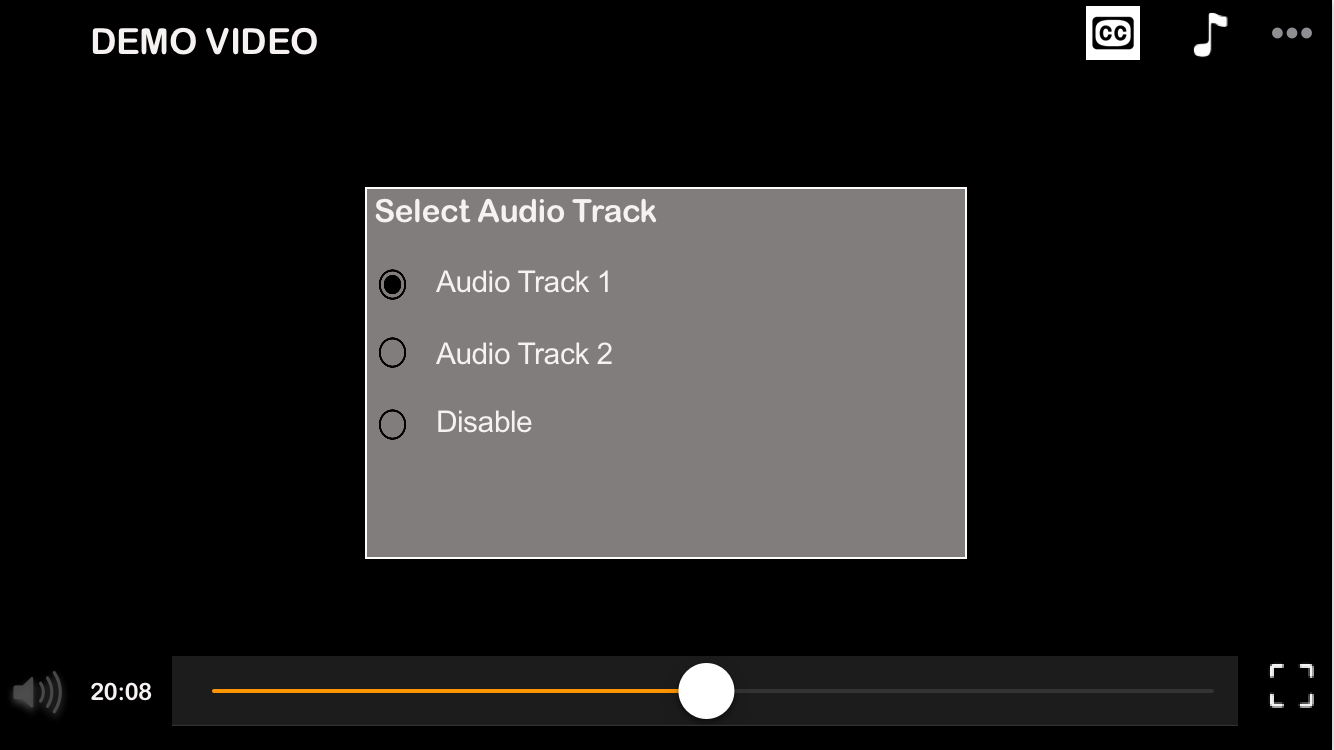Select the Audio Track 1 radio button
This screenshot has height=750, width=1334.
pos(393,284)
